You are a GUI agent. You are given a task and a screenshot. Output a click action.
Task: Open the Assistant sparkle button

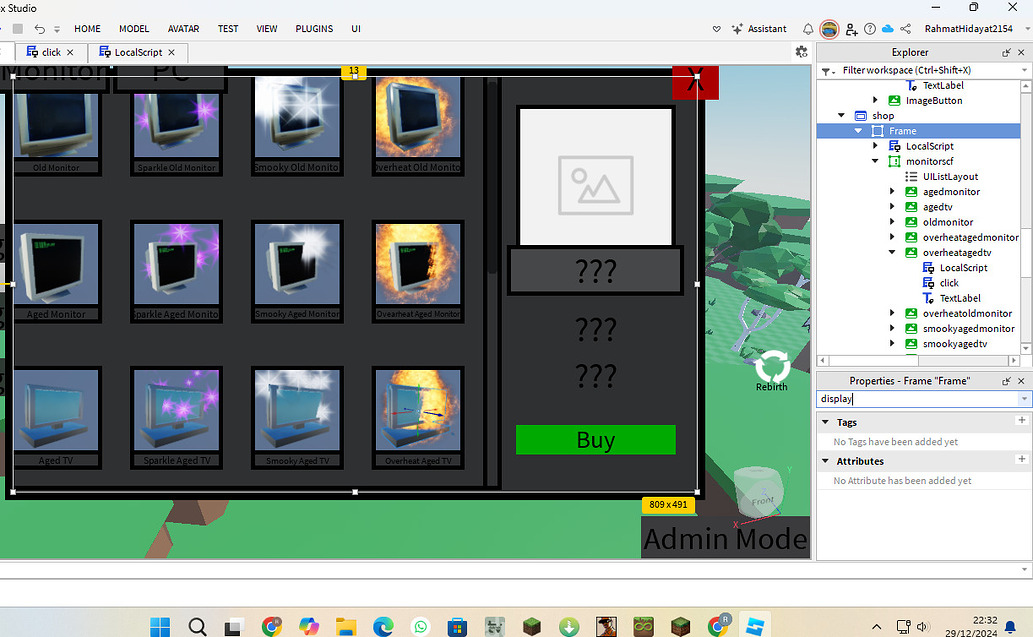pos(759,29)
